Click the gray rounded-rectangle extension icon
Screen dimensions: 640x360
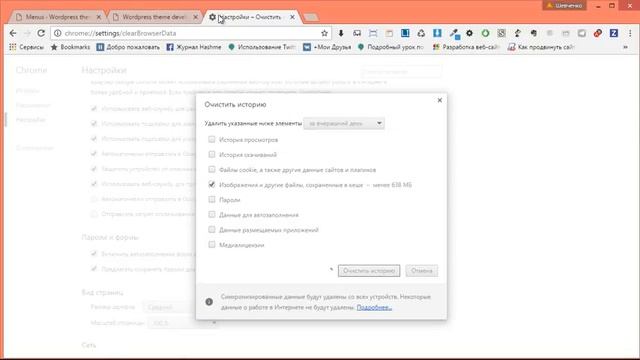pyautogui.click(x=582, y=33)
